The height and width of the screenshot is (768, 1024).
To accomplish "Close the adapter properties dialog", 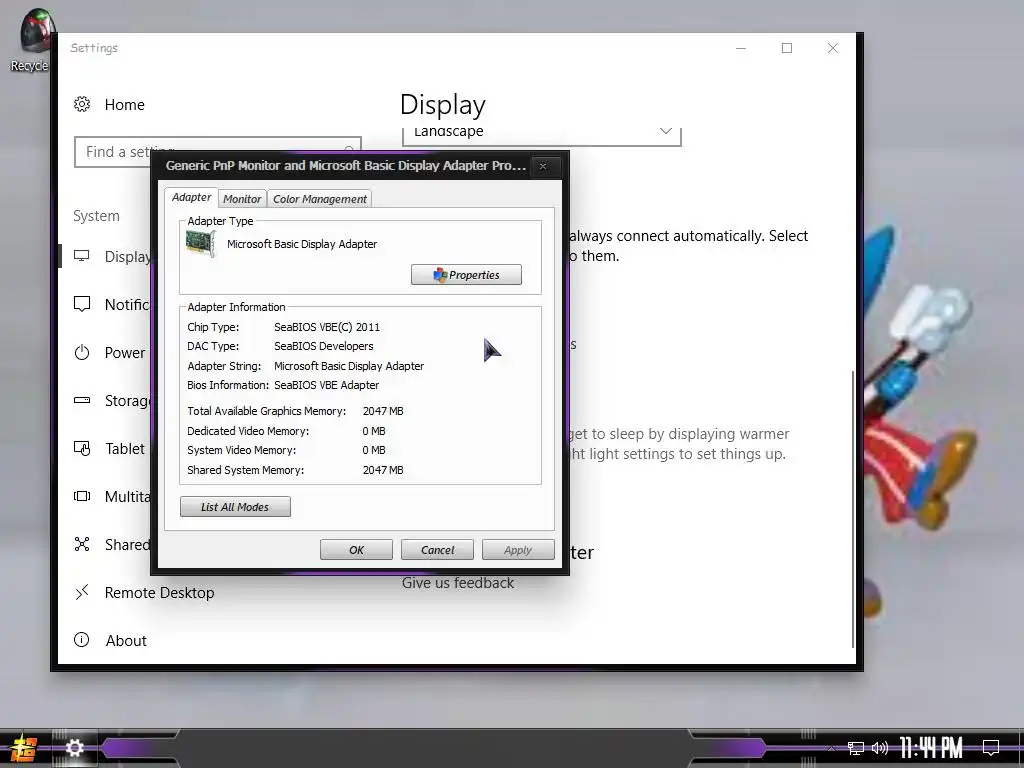I will (x=543, y=166).
